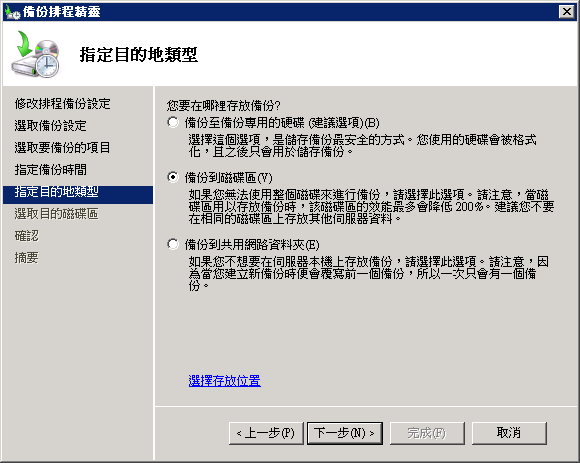Cancel the wizard with 取消

click(509, 433)
